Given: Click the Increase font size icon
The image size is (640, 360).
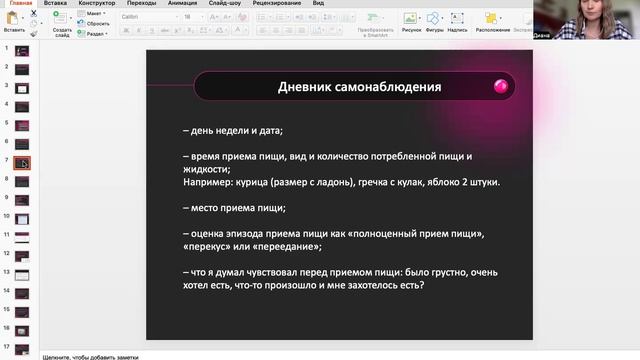Looking at the screenshot, I should click(213, 17).
